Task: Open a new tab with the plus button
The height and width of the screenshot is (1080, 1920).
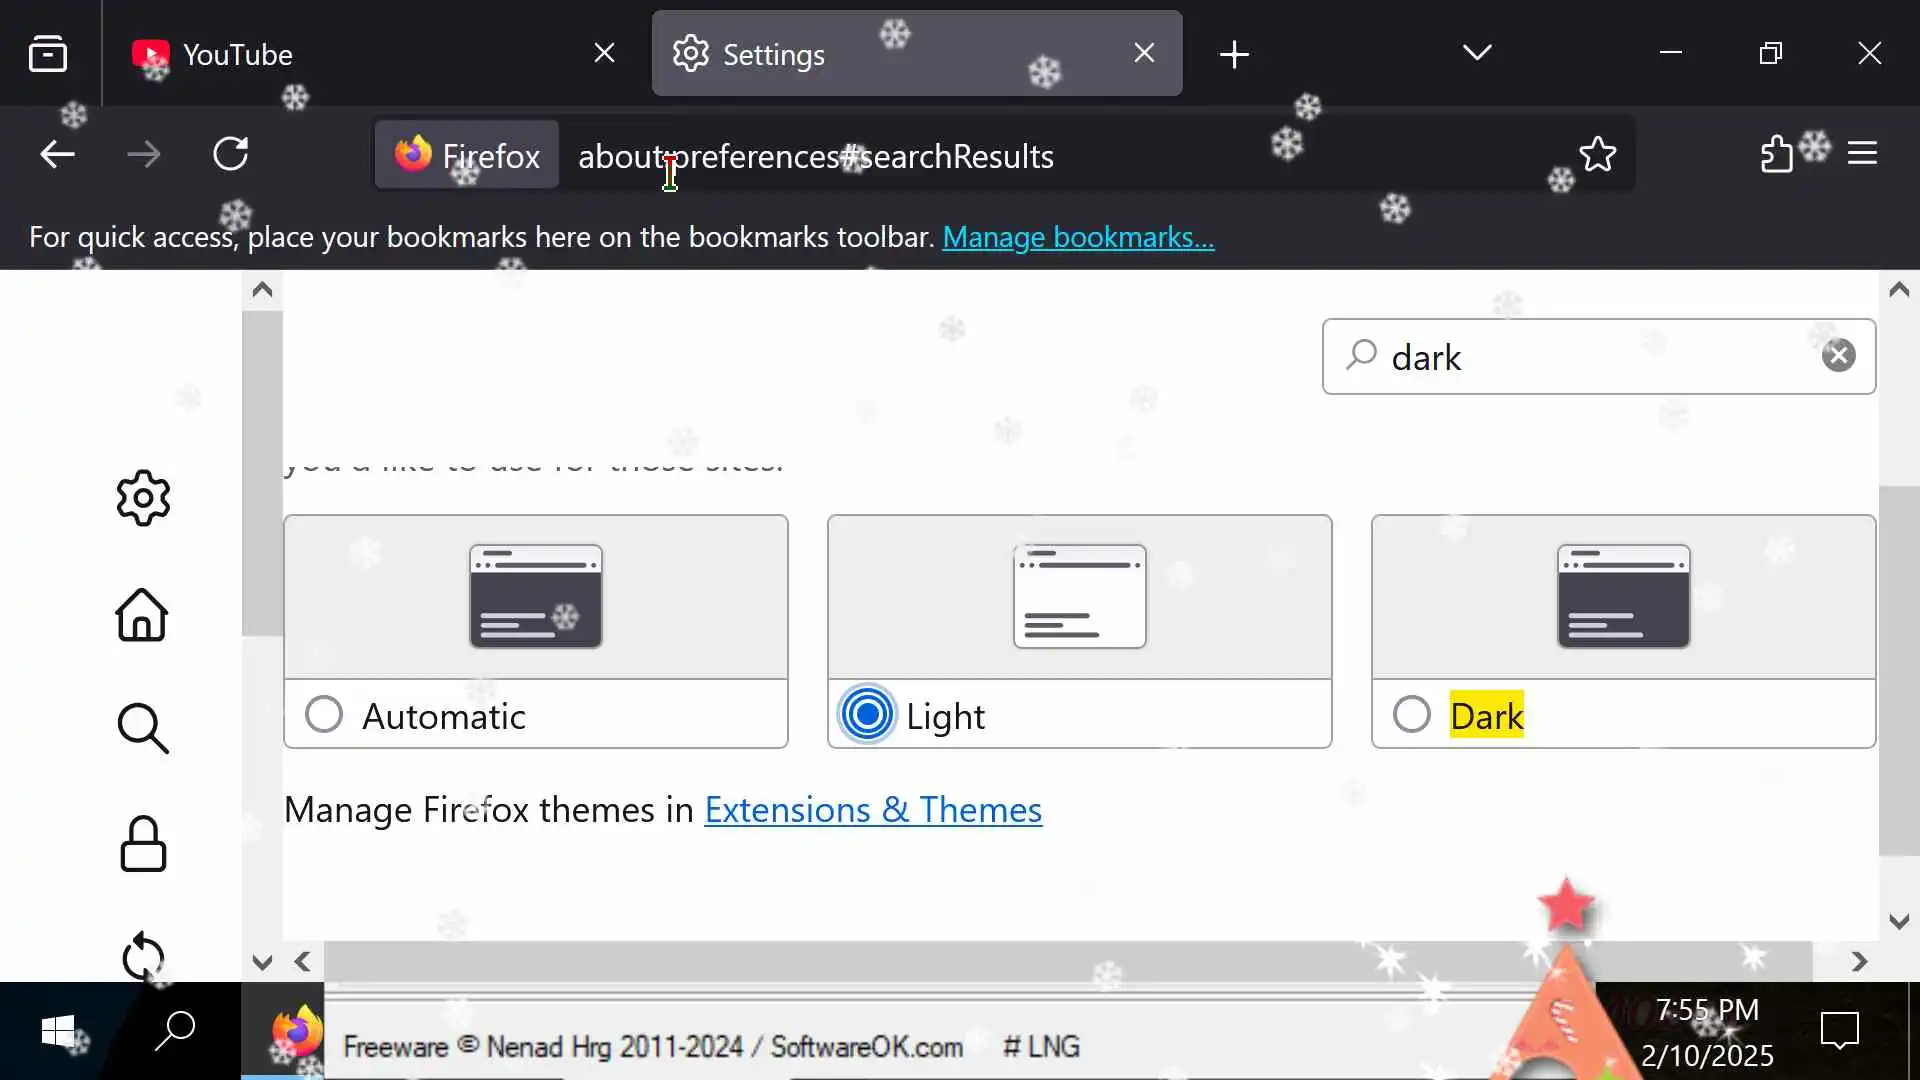Action: coord(1235,54)
